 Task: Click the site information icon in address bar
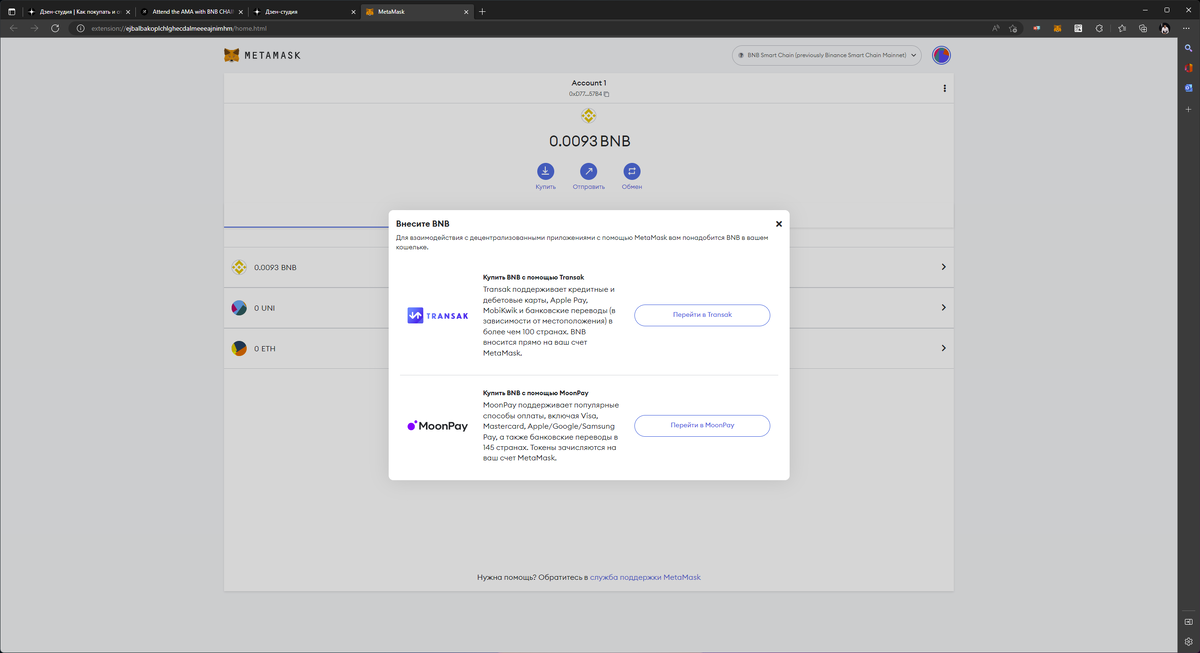(x=81, y=28)
